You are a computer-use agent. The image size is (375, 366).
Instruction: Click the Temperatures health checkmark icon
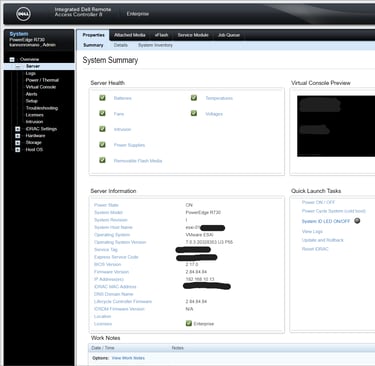point(194,98)
